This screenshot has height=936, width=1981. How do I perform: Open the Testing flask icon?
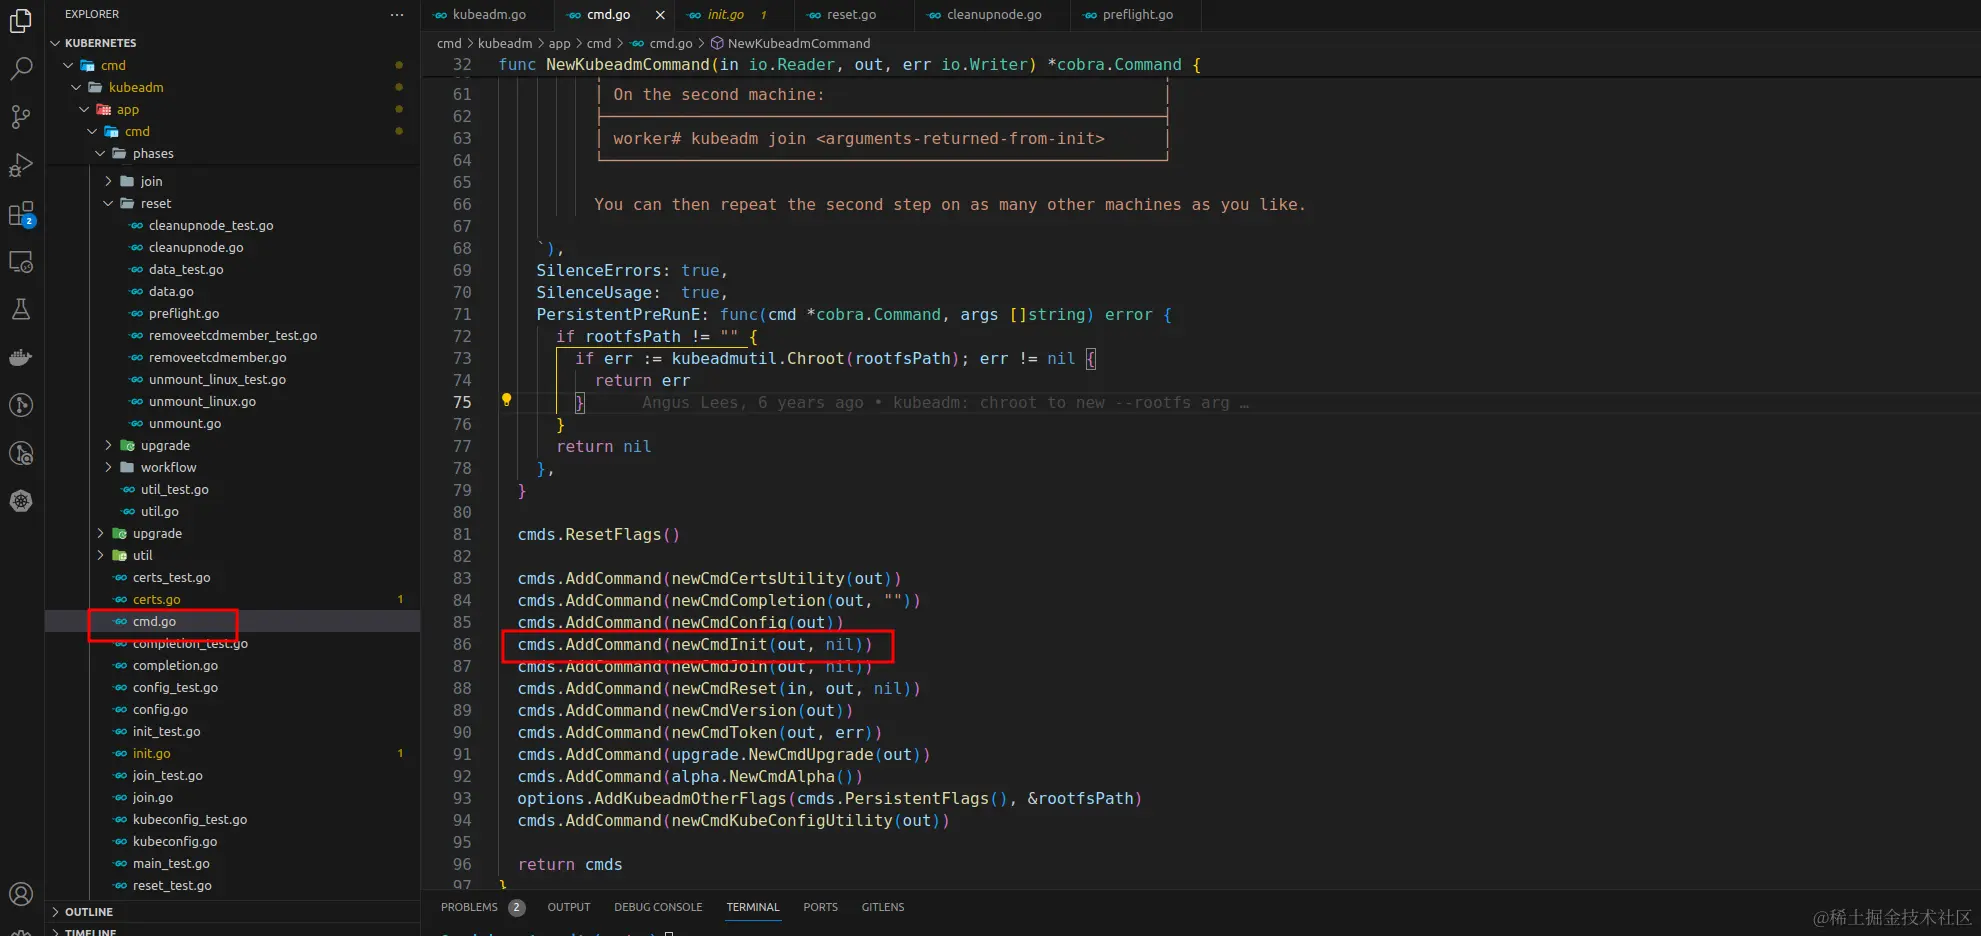(x=21, y=309)
